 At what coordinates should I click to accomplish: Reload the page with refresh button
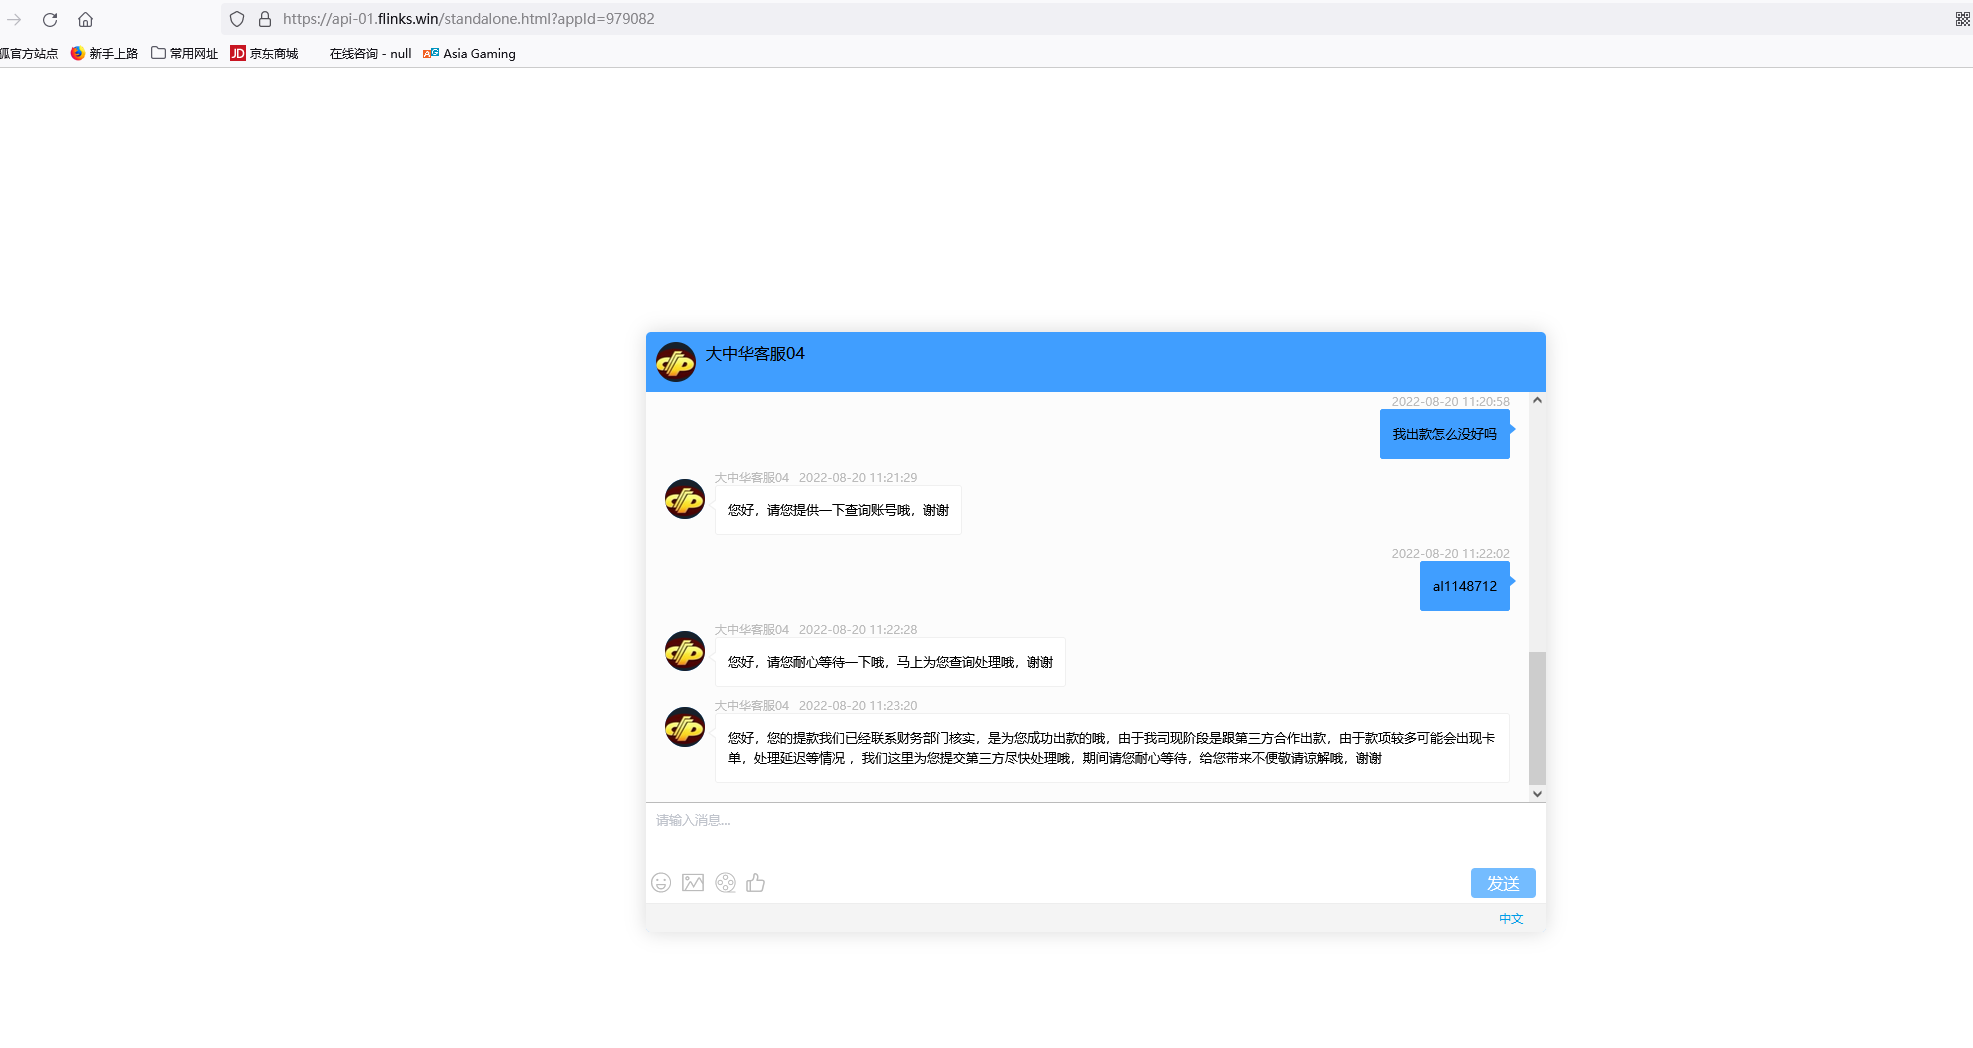tap(50, 19)
